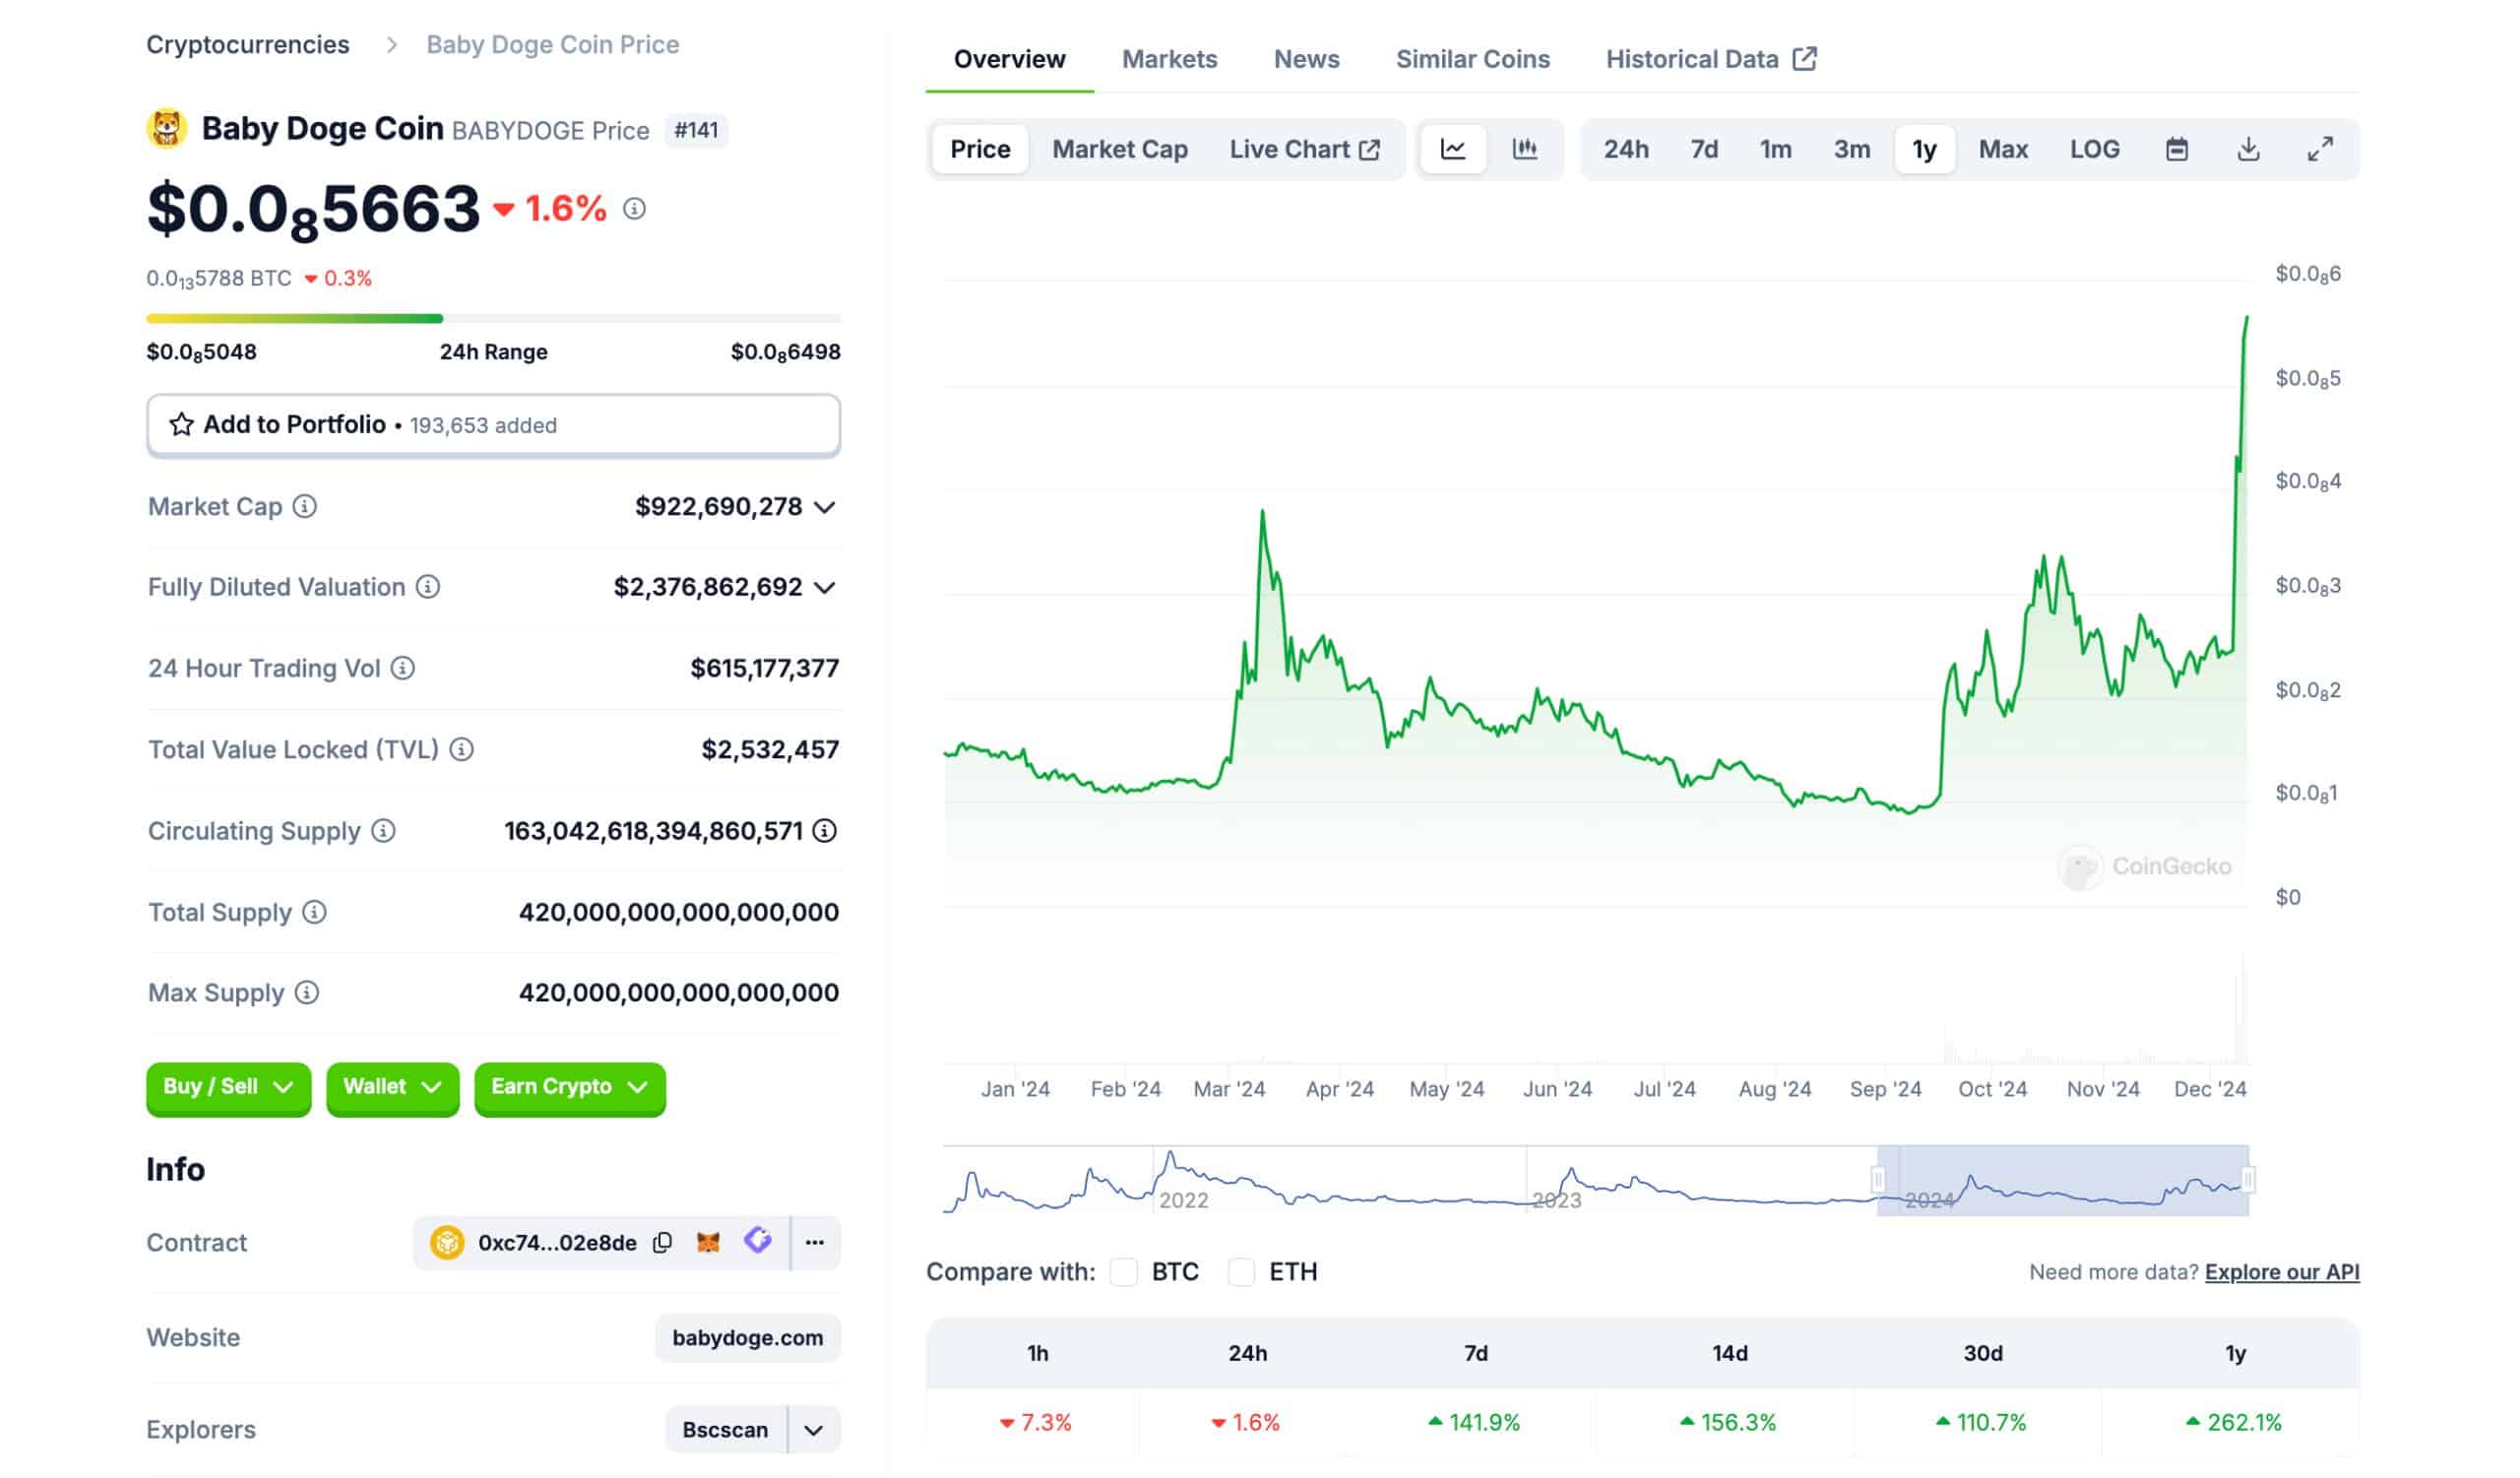Open the Overview tab
This screenshot has width=2520, height=1478.
[x=1009, y=59]
